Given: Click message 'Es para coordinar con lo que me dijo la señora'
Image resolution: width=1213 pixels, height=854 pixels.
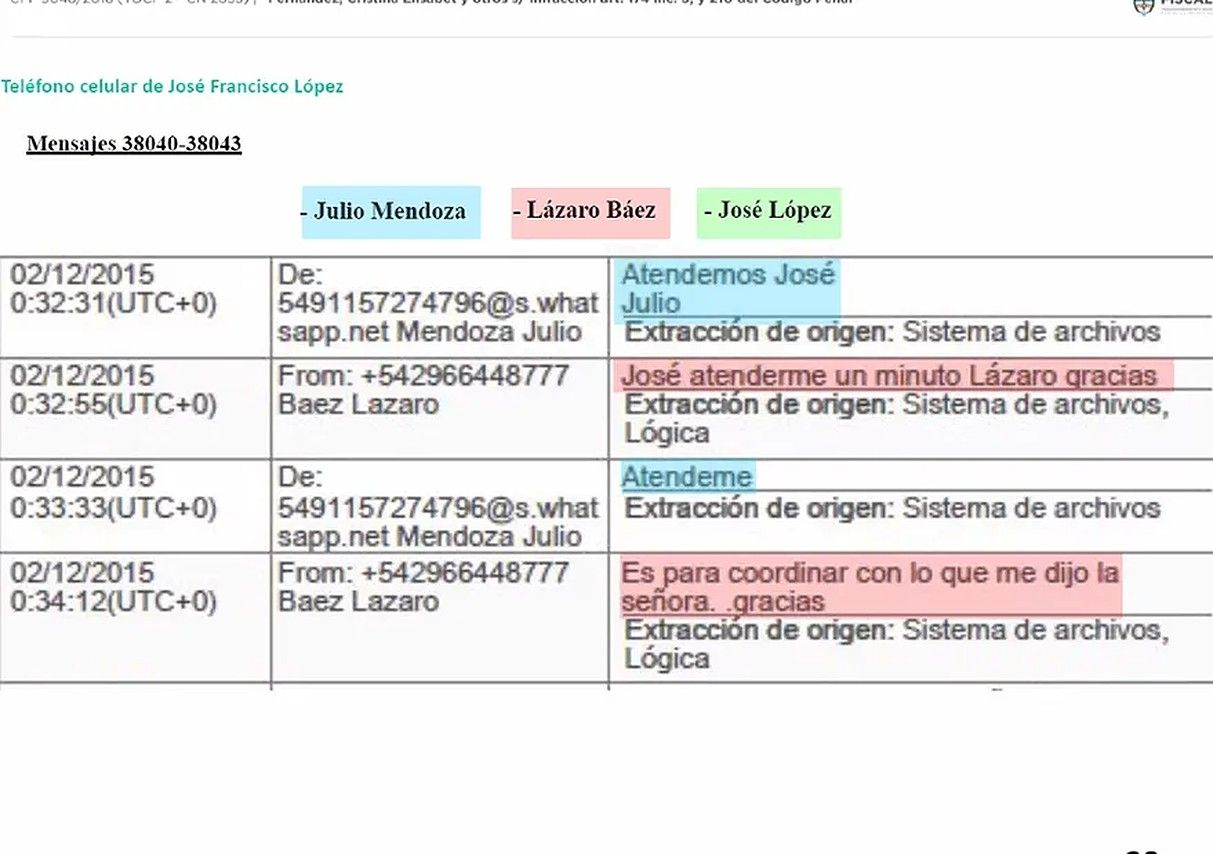Looking at the screenshot, I should (x=868, y=587).
